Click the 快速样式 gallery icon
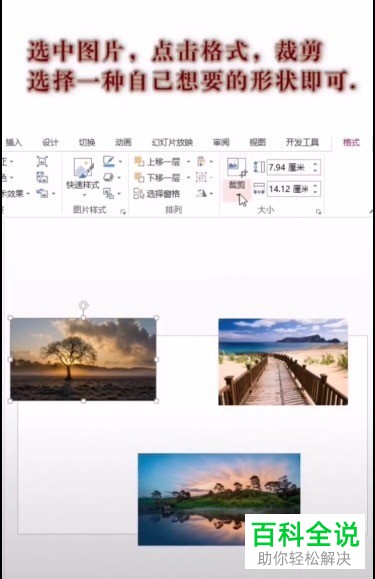Screen dimensions: 375x579 pyautogui.click(x=83, y=168)
